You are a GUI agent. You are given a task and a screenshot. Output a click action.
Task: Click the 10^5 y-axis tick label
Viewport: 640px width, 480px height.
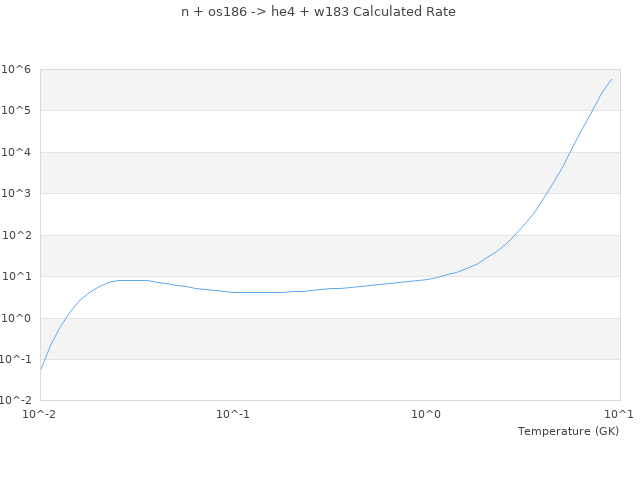pyautogui.click(x=17, y=110)
